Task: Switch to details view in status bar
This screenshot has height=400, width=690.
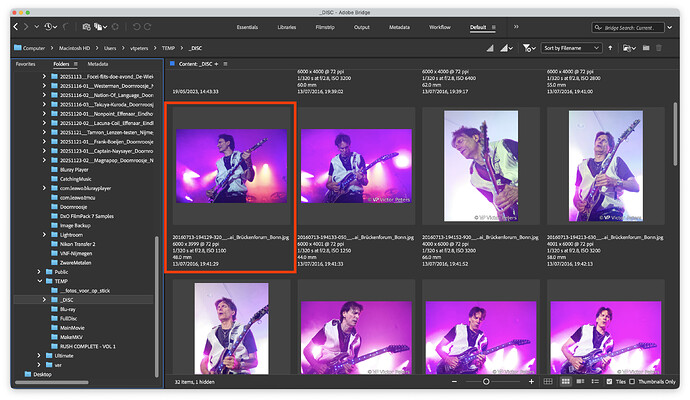Action: [580, 382]
